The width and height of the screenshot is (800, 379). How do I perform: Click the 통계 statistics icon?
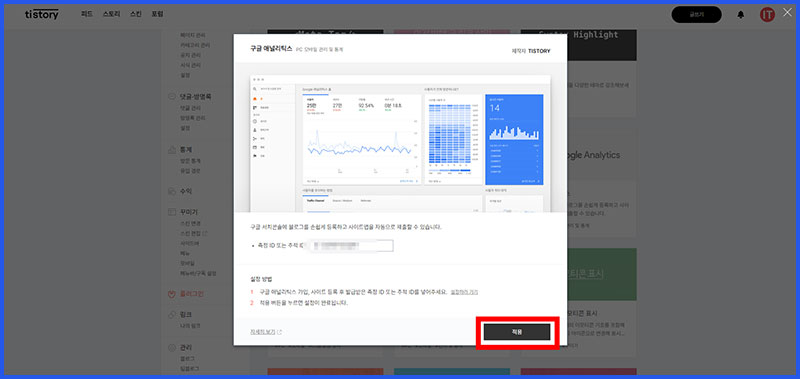point(172,150)
